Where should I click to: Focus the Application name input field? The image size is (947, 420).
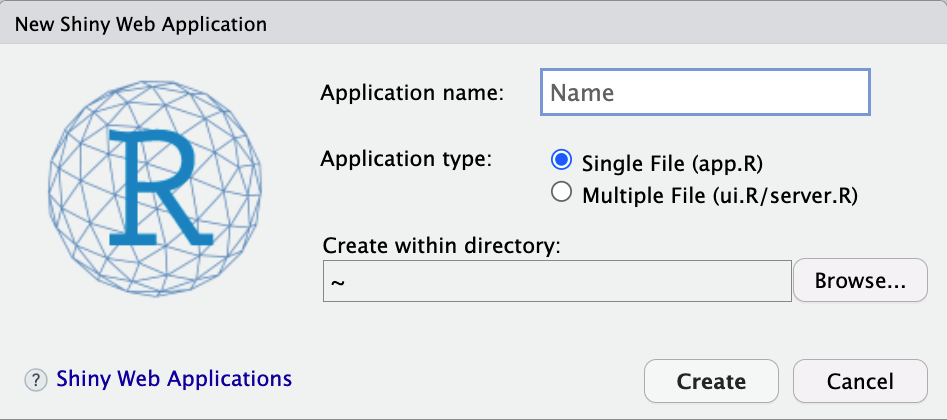tap(705, 92)
